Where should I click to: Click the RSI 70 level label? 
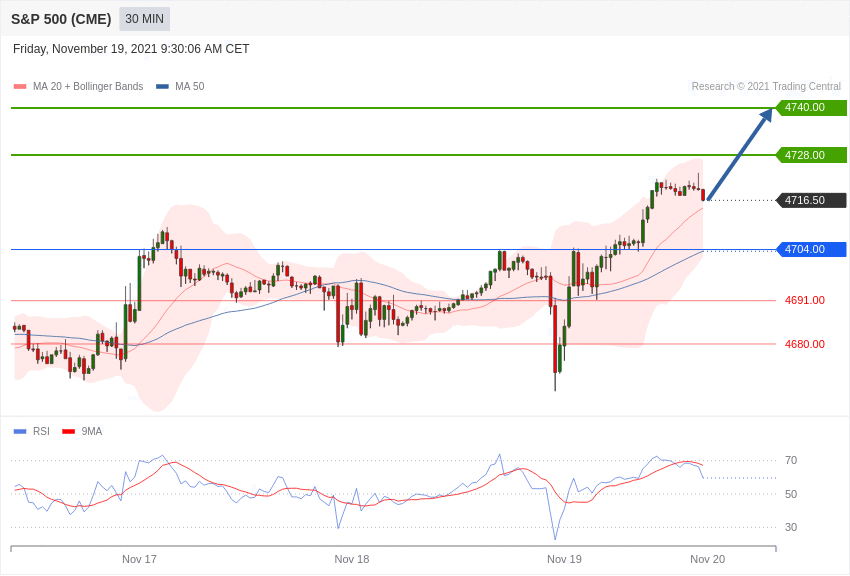(x=791, y=460)
